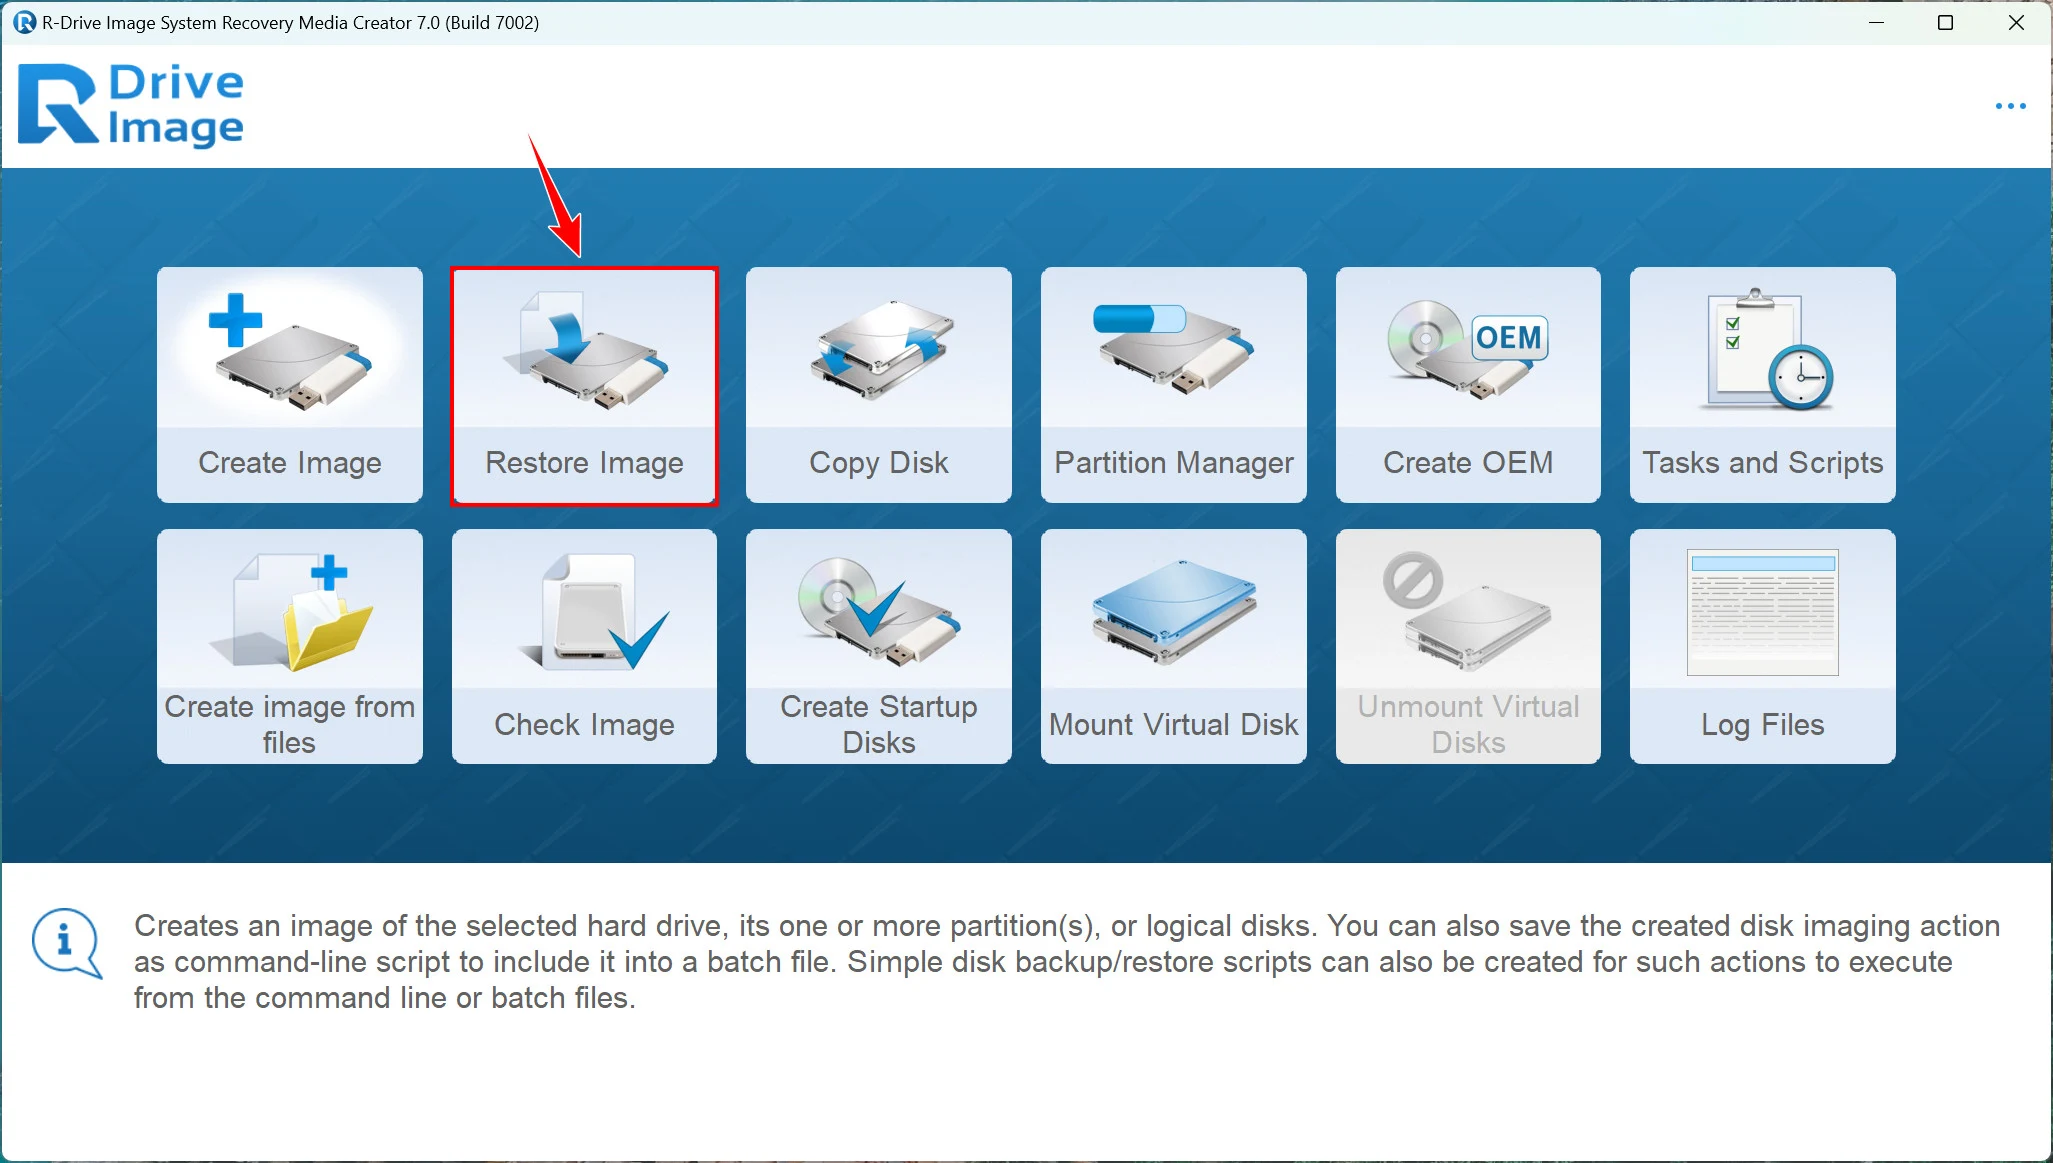Click the description text starting 'Creates an image'
Viewport: 2053px width, 1163px height.
tap(1067, 961)
